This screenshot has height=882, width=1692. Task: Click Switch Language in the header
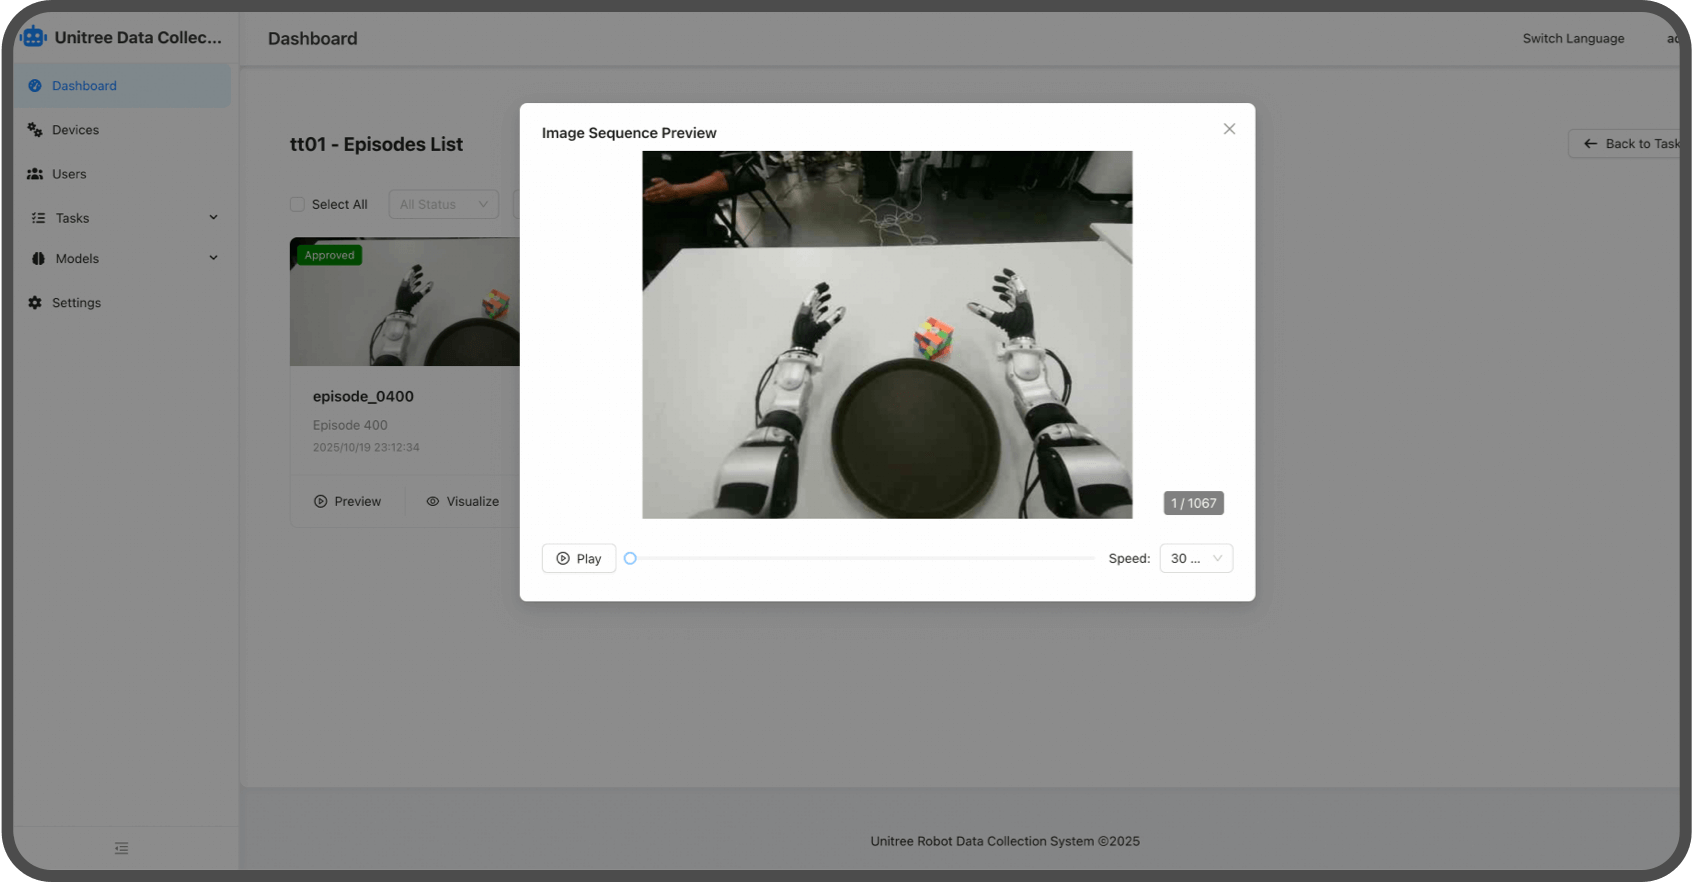pos(1573,39)
